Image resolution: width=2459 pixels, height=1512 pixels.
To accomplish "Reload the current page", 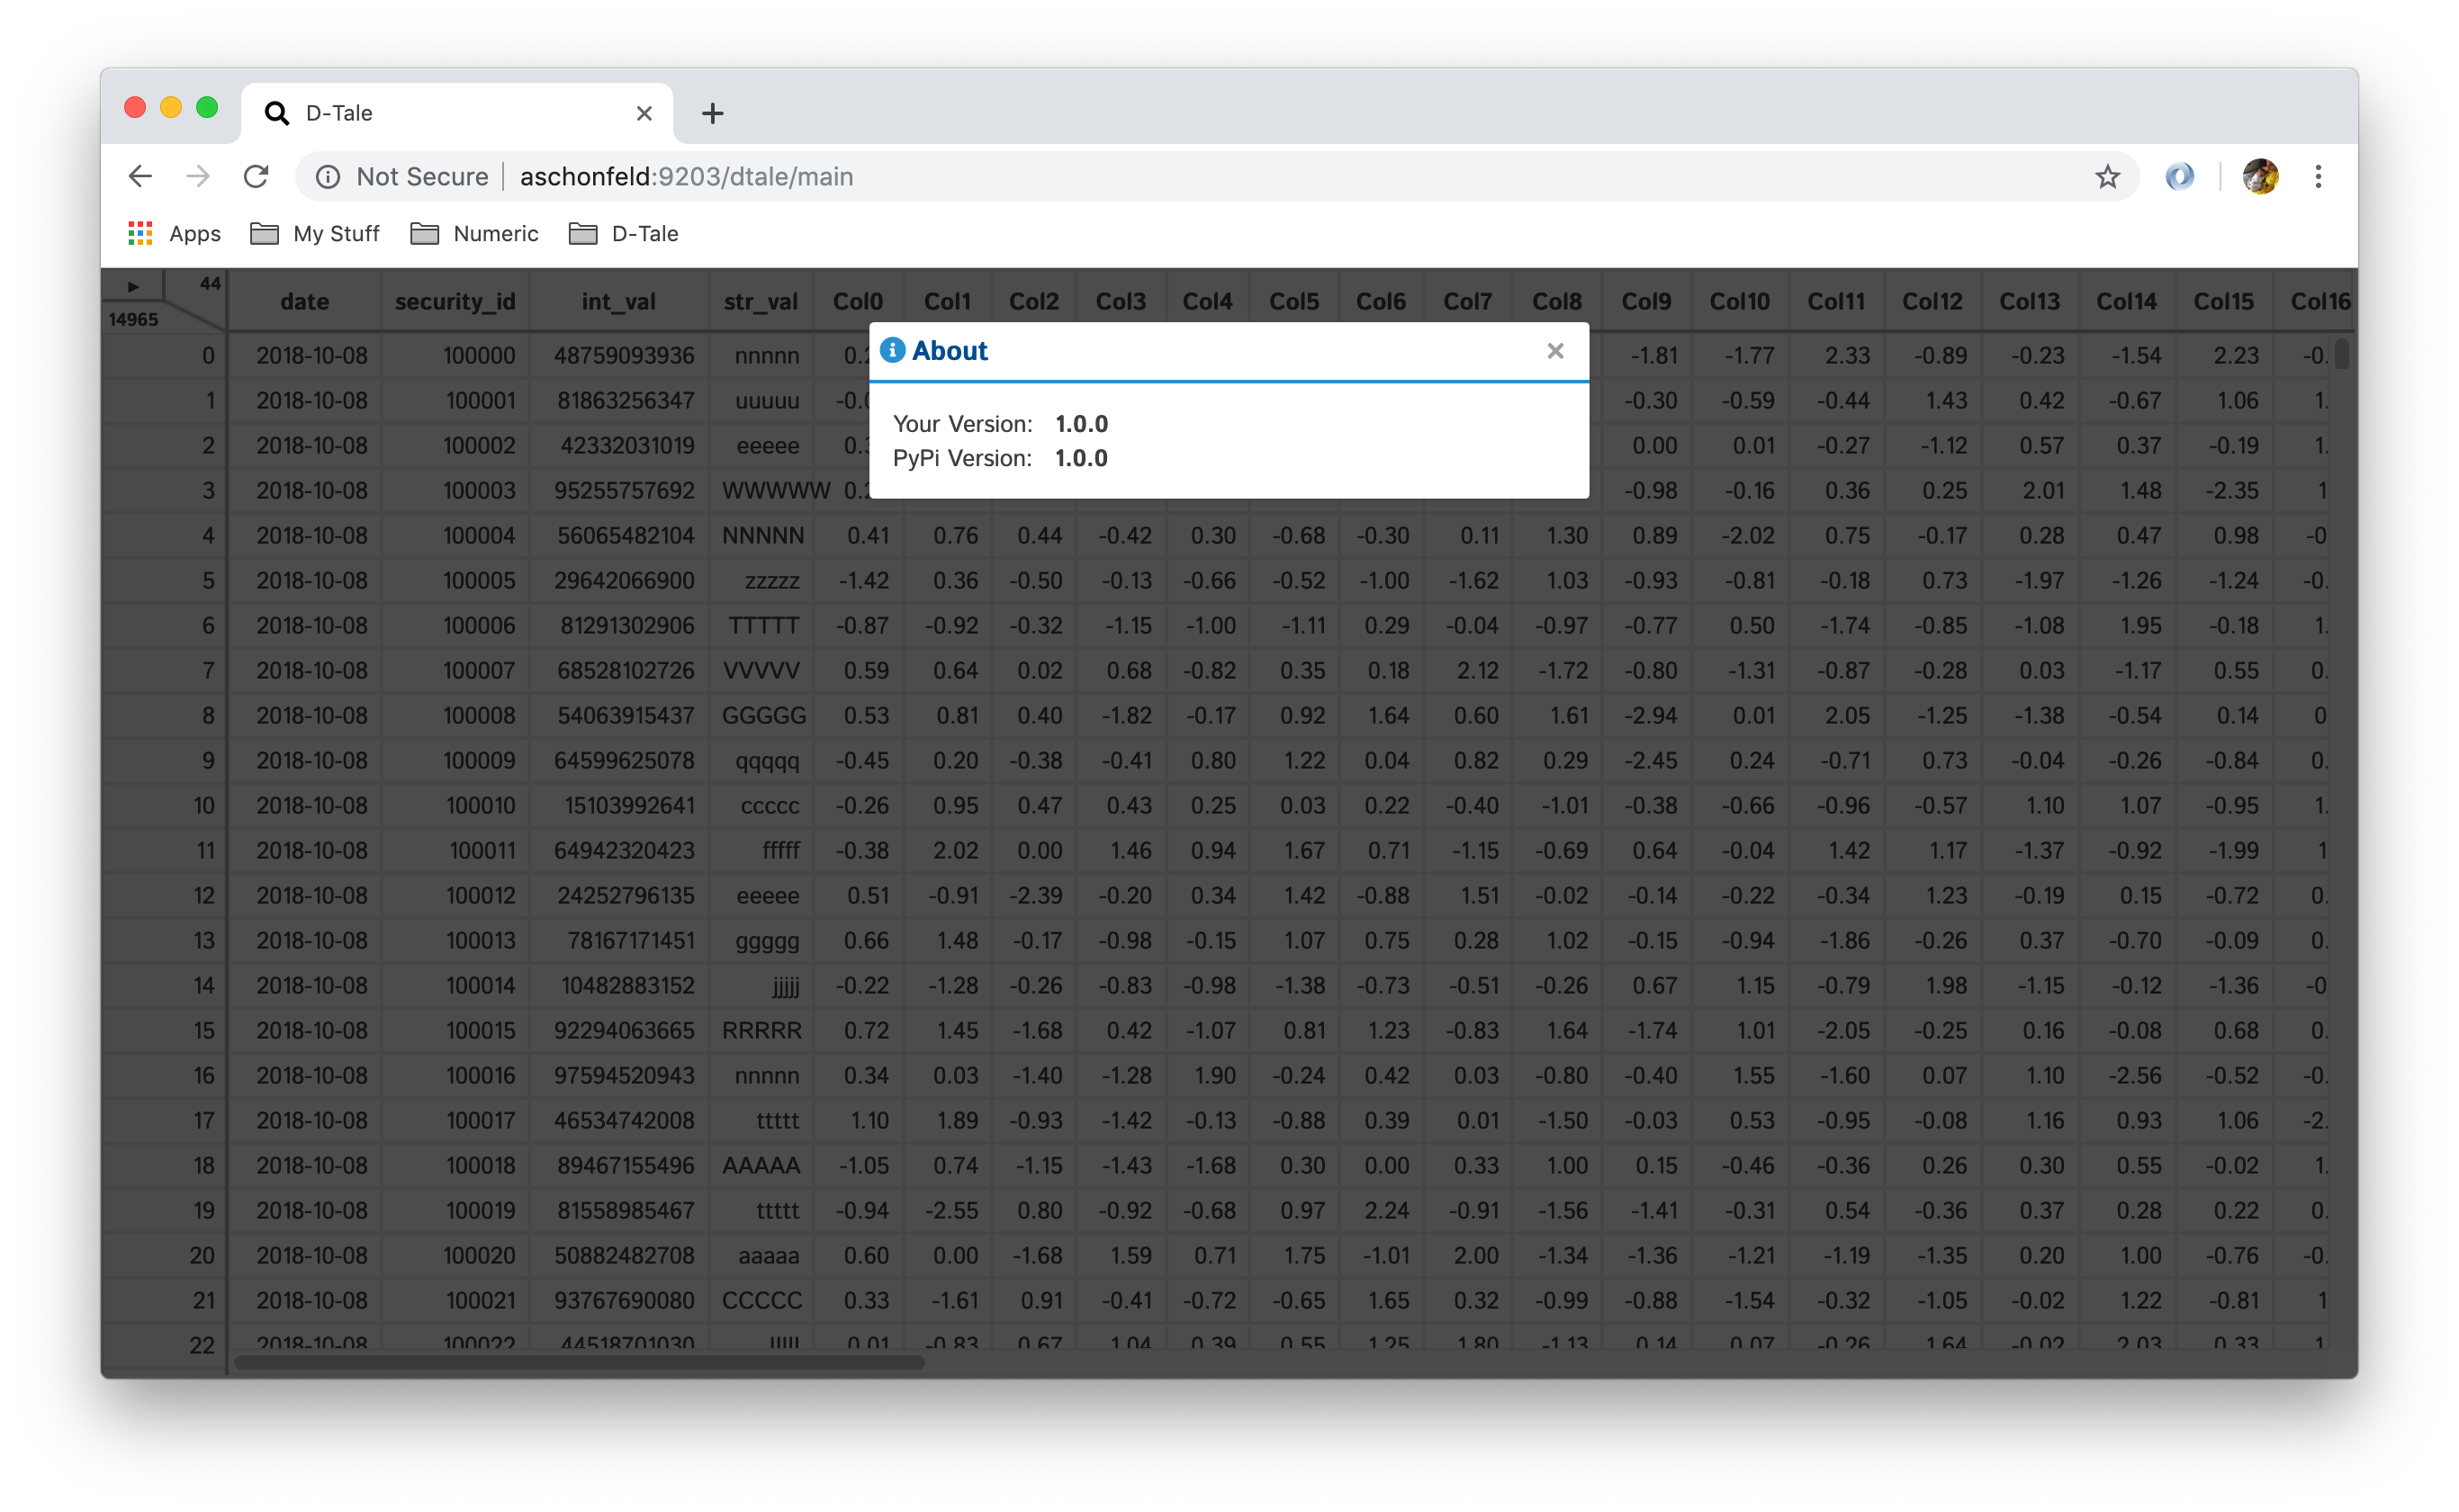I will 256,177.
